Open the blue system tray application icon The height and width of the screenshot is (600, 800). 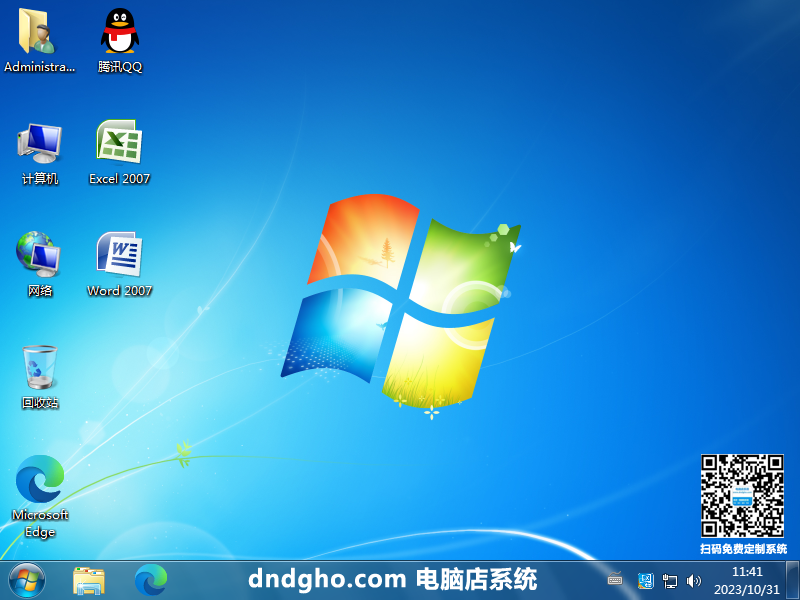[x=645, y=581]
